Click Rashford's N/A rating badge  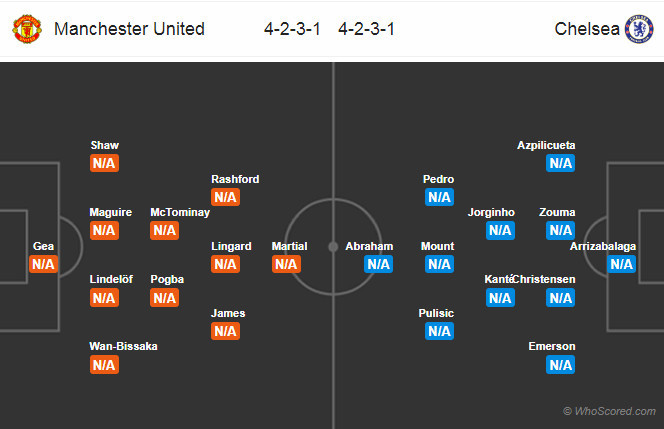pyautogui.click(x=225, y=197)
